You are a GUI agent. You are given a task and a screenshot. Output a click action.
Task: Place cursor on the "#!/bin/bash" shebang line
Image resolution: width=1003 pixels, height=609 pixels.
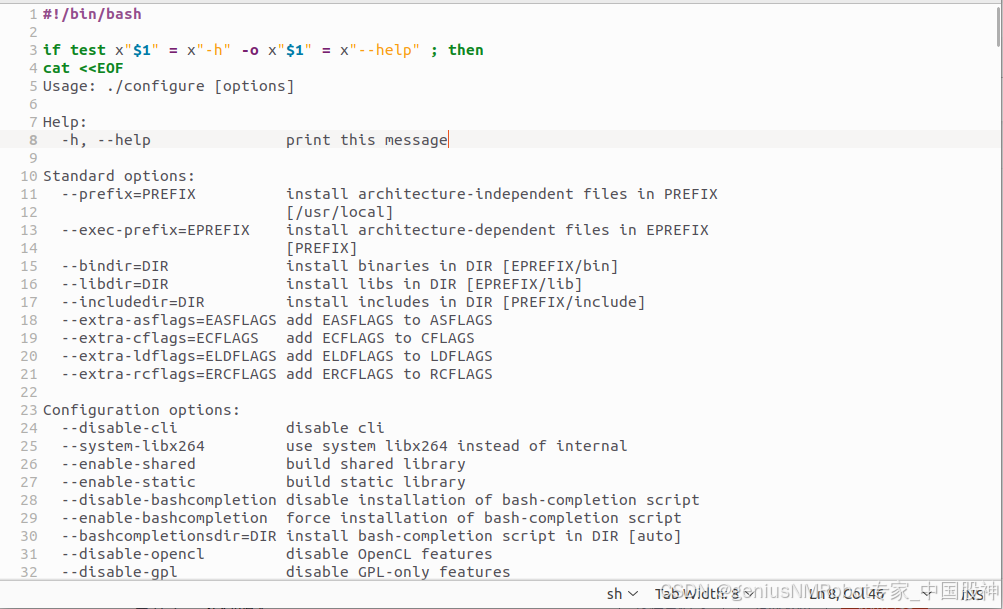click(x=90, y=13)
